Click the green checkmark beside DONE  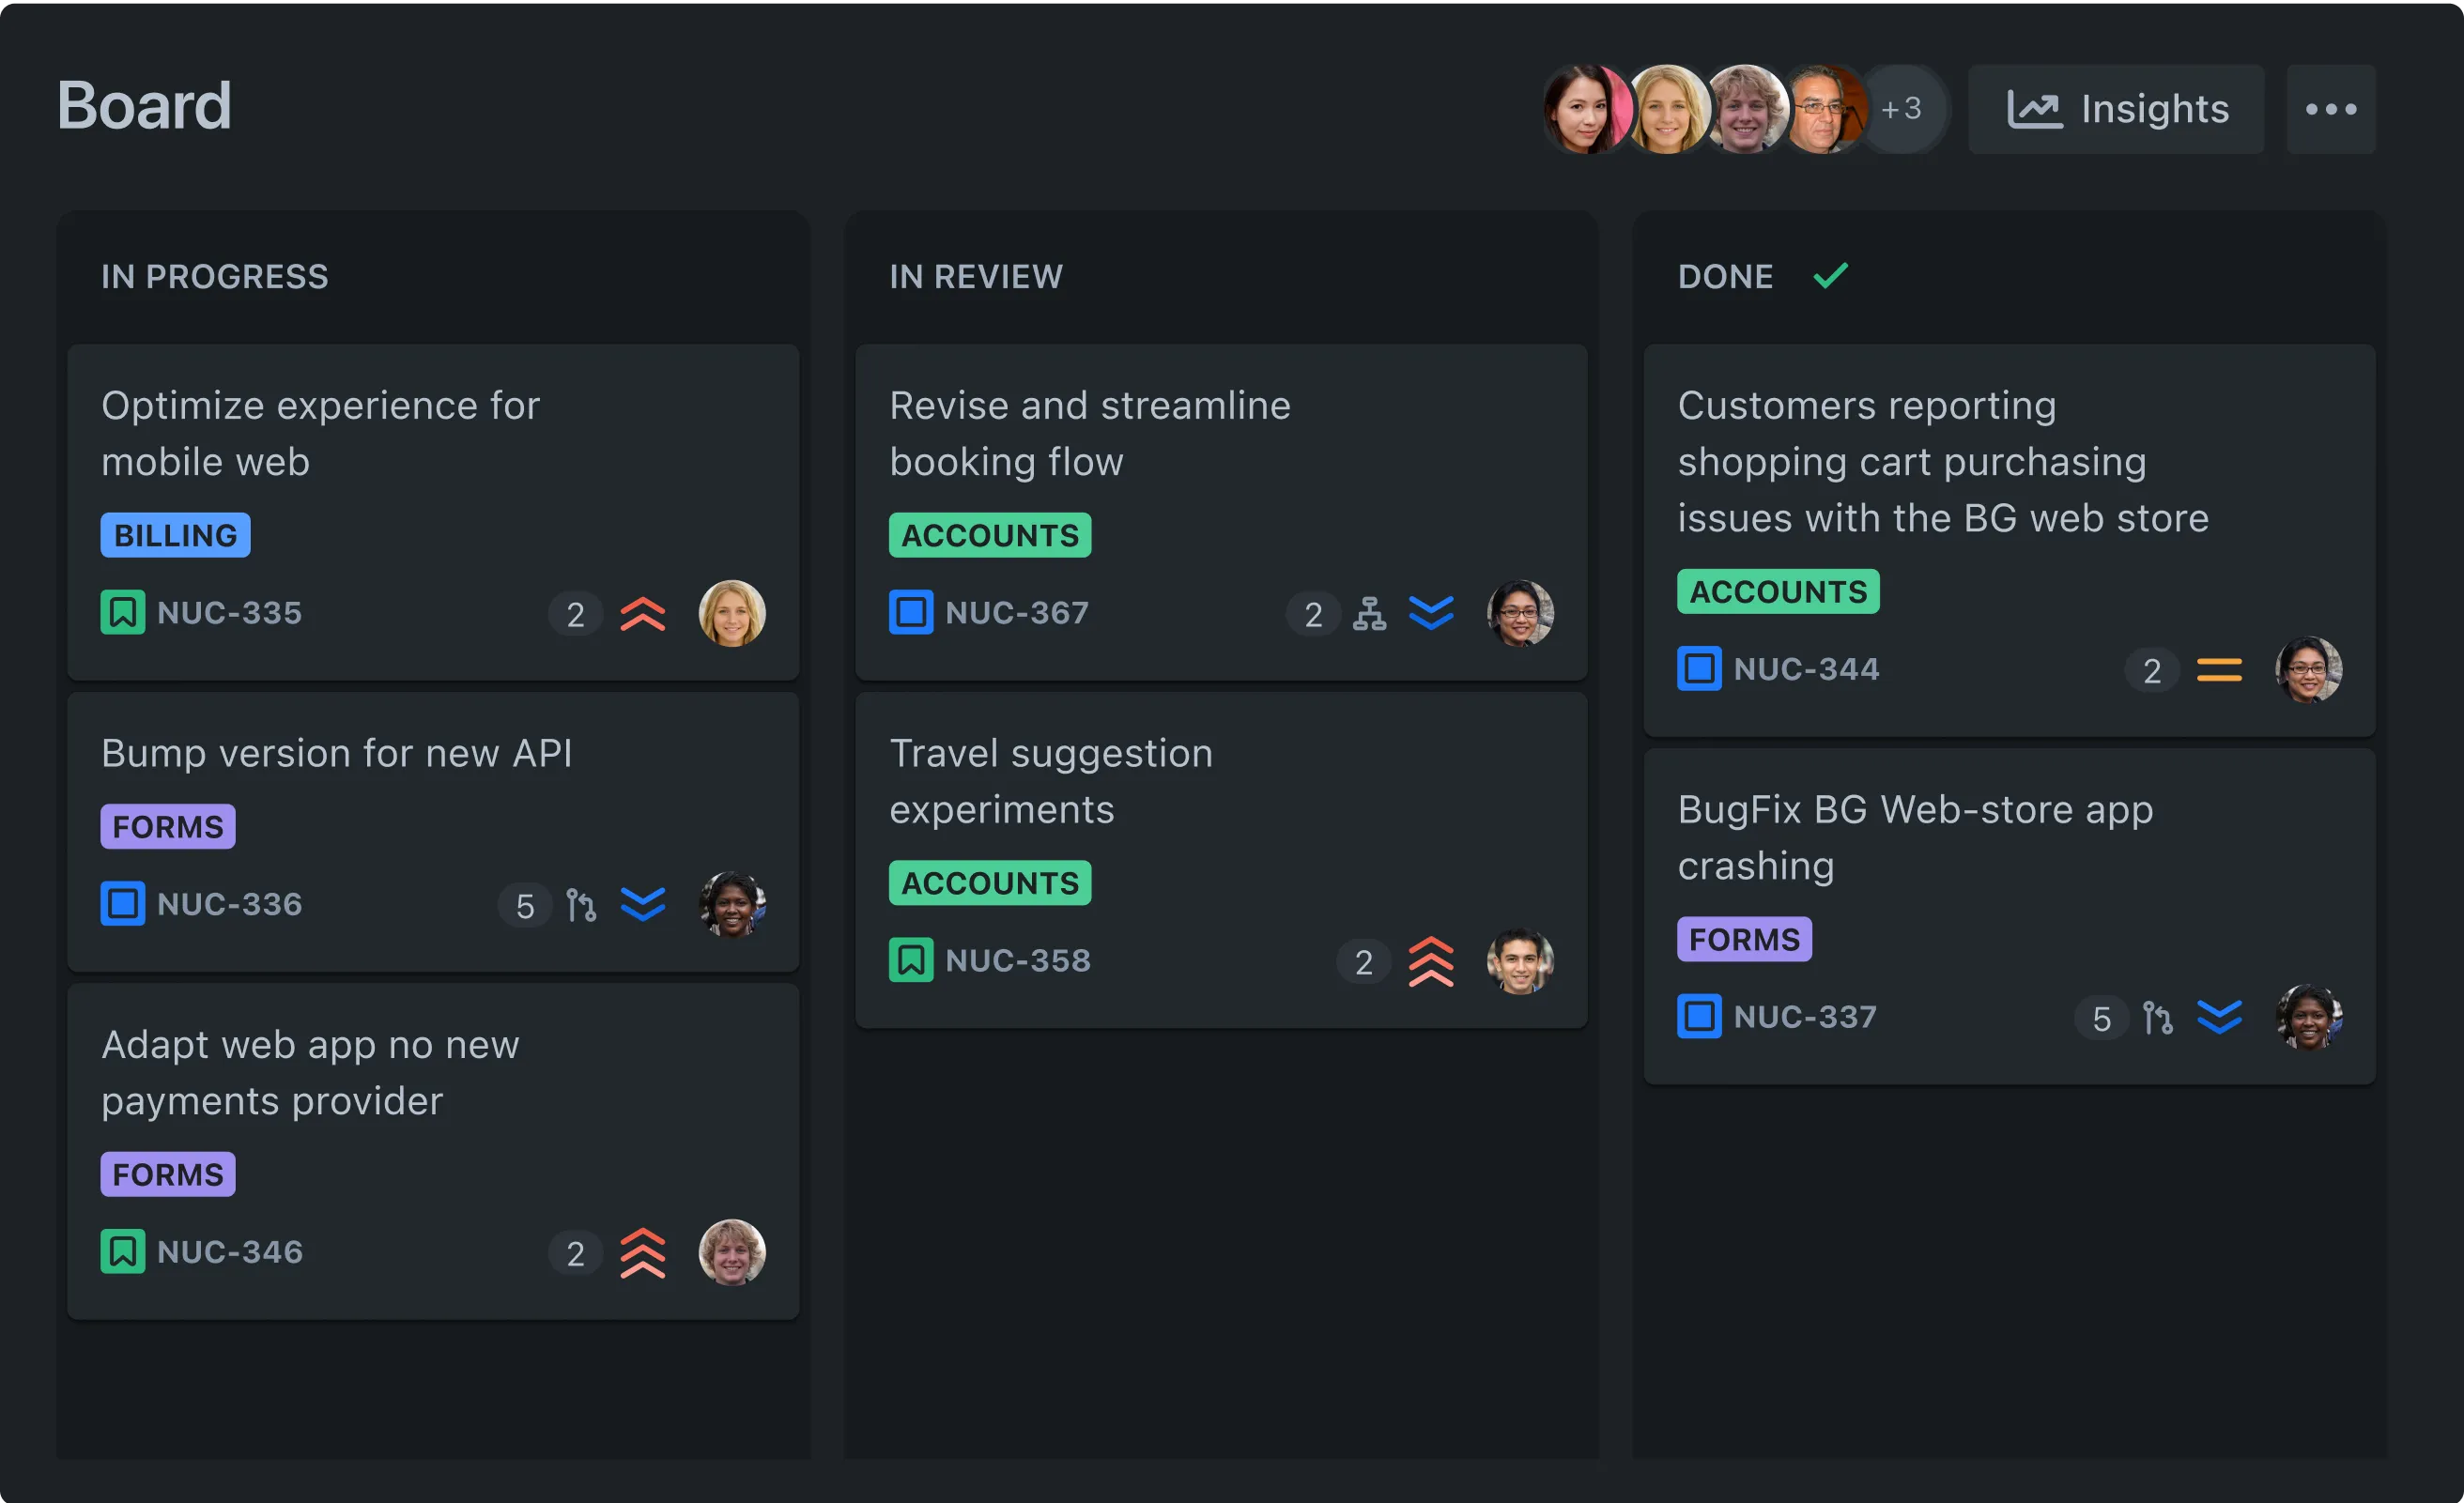pos(1830,276)
